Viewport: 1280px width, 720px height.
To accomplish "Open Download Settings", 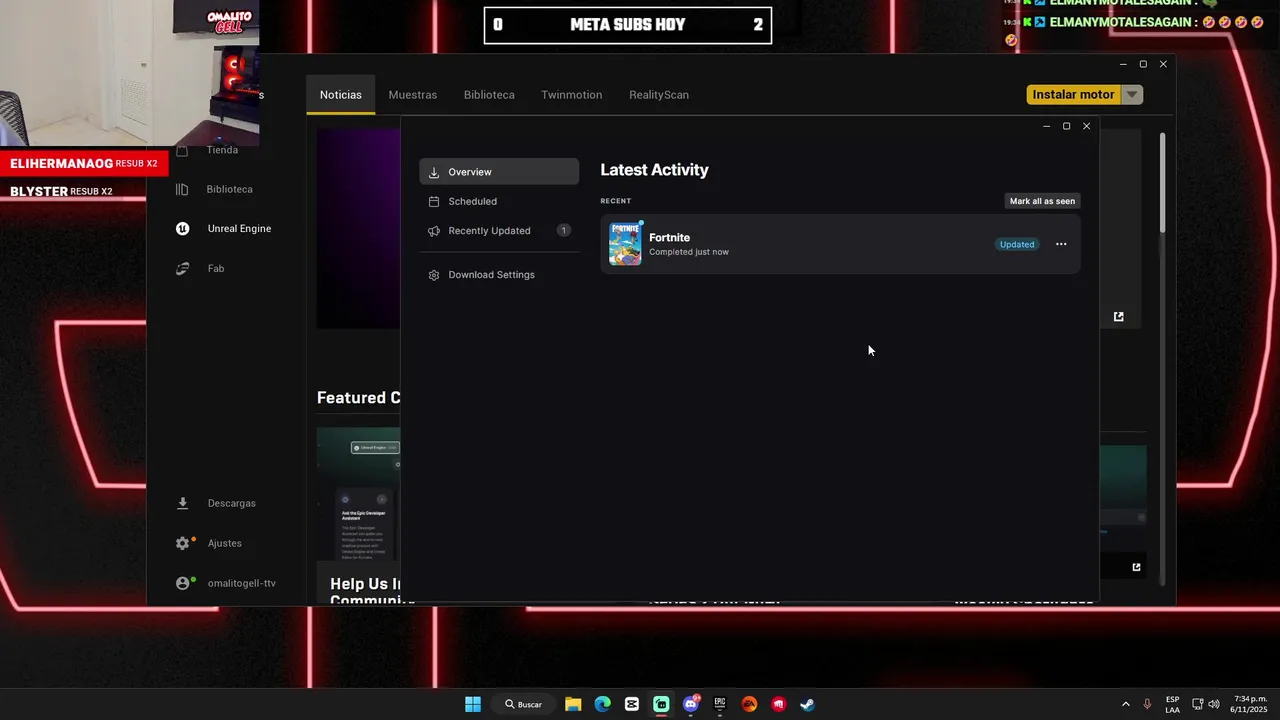I will click(x=499, y=275).
